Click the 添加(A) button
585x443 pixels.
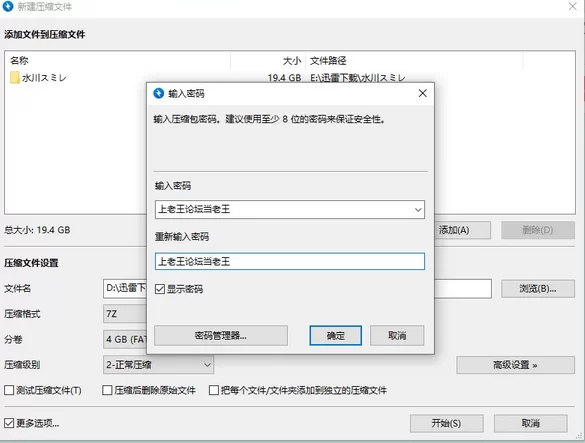click(463, 230)
